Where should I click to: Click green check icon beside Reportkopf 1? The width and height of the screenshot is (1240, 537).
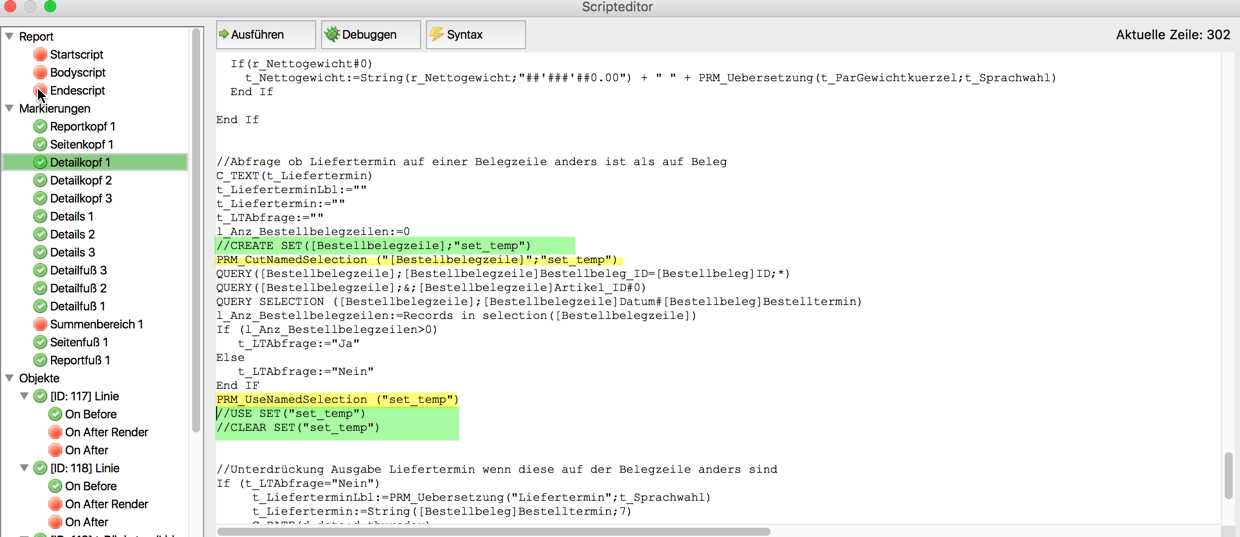(40, 127)
